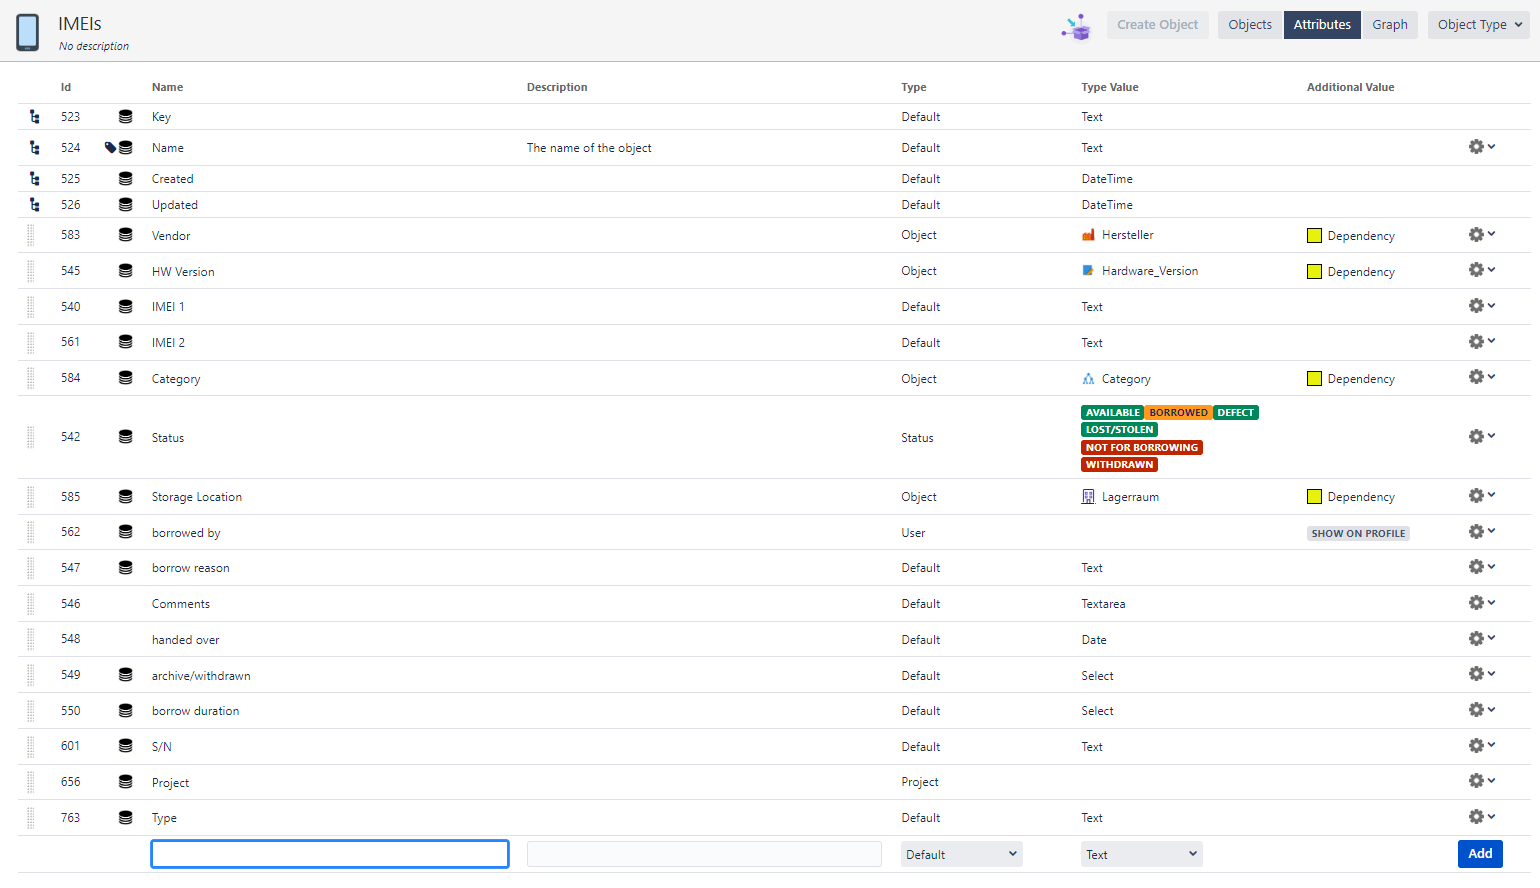Toggle SHOW ON PROFILE for borrowed by
The height and width of the screenshot is (888, 1540).
point(1358,533)
